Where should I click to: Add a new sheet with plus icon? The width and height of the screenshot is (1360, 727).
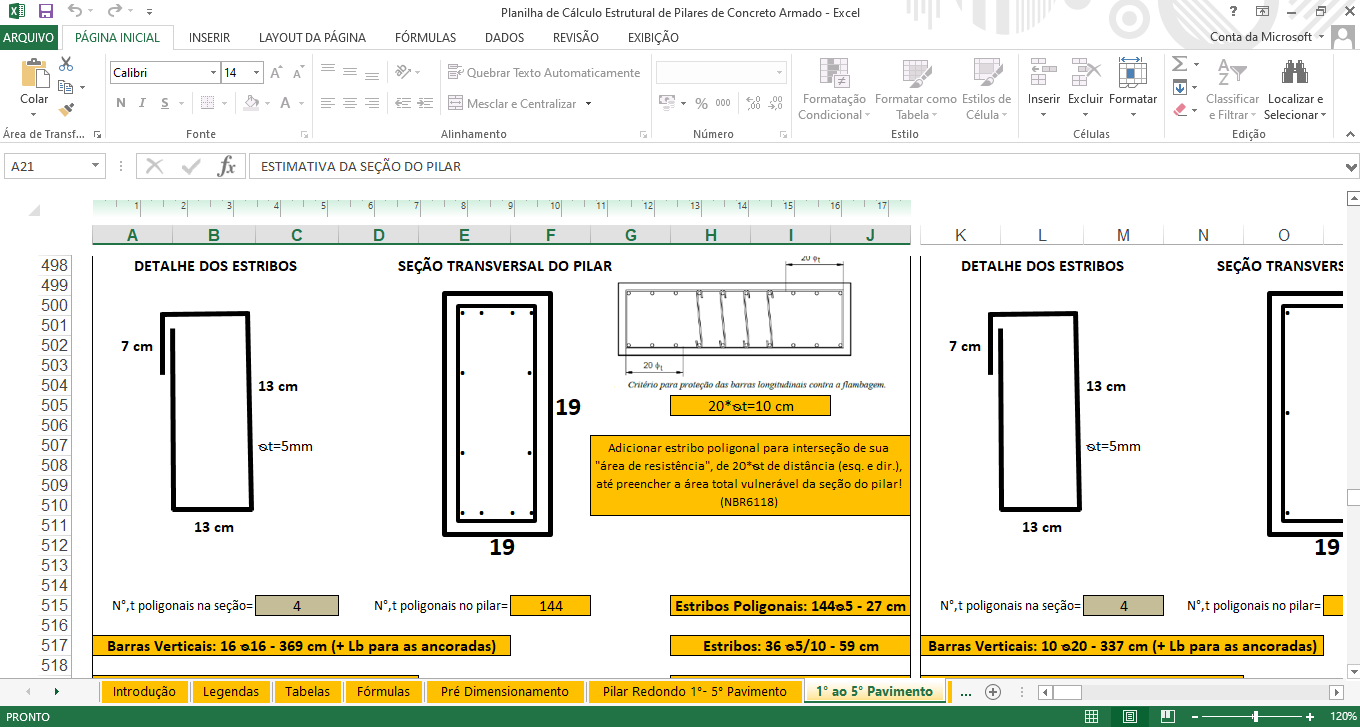992,691
